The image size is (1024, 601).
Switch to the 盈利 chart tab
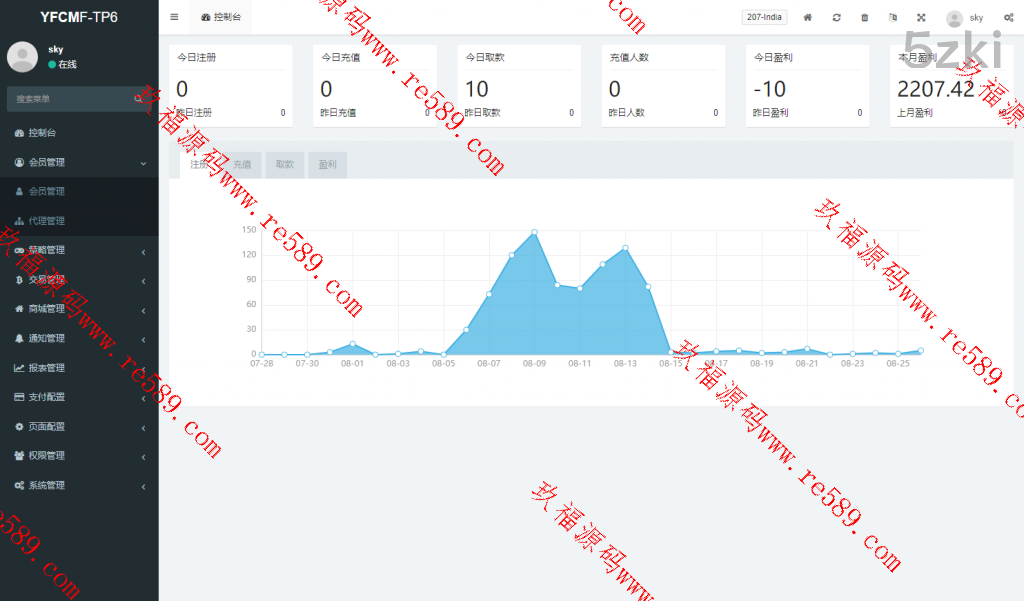pos(328,165)
